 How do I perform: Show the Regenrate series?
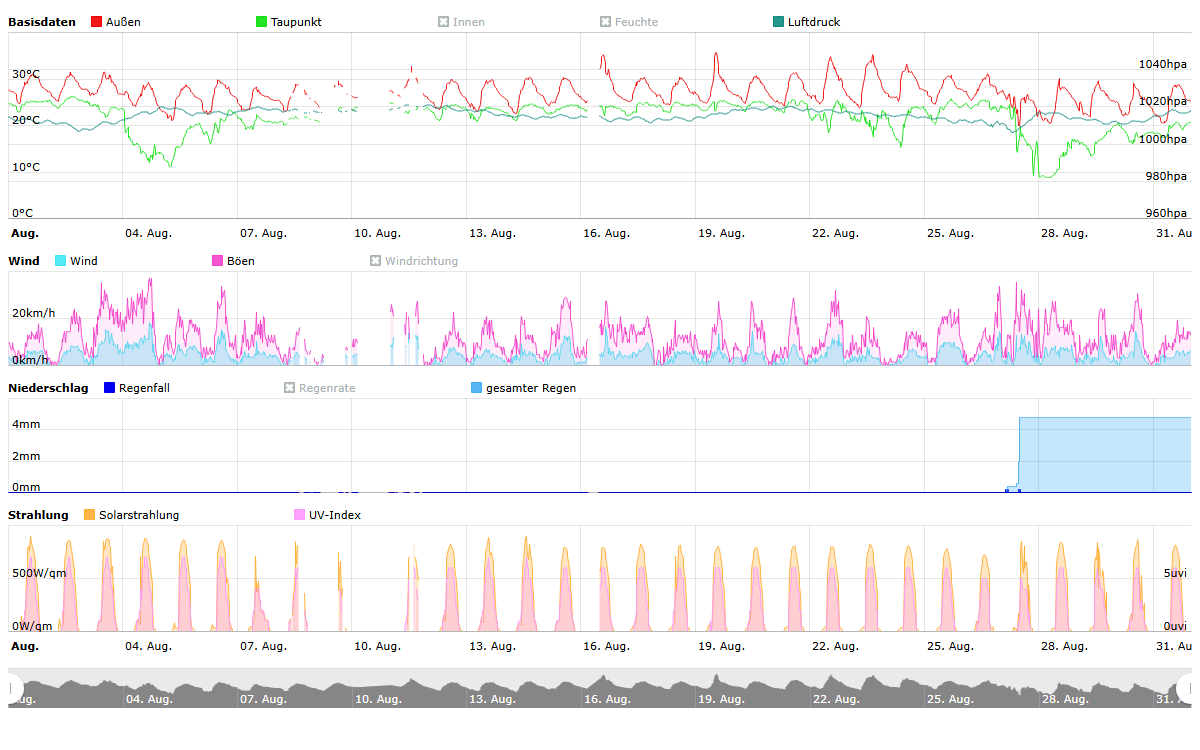[x=290, y=388]
